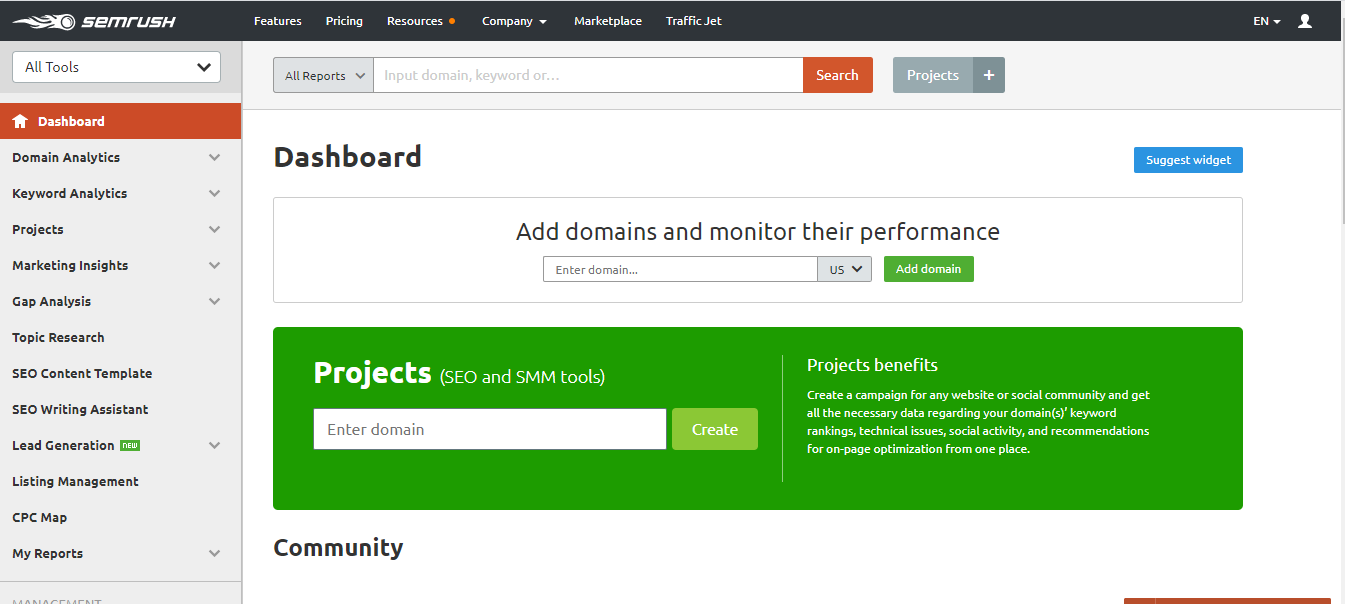The image size is (1345, 604).
Task: Open the user profile icon
Action: pyautogui.click(x=1304, y=21)
